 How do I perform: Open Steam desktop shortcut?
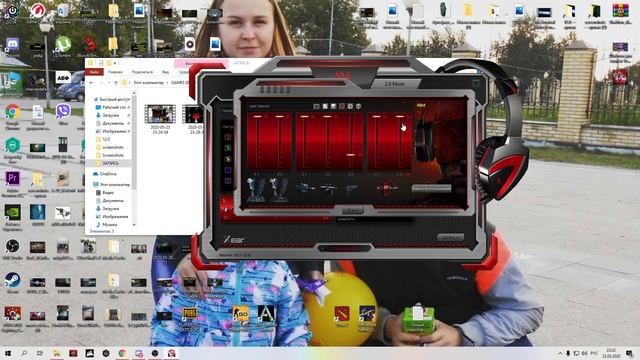click(x=13, y=283)
